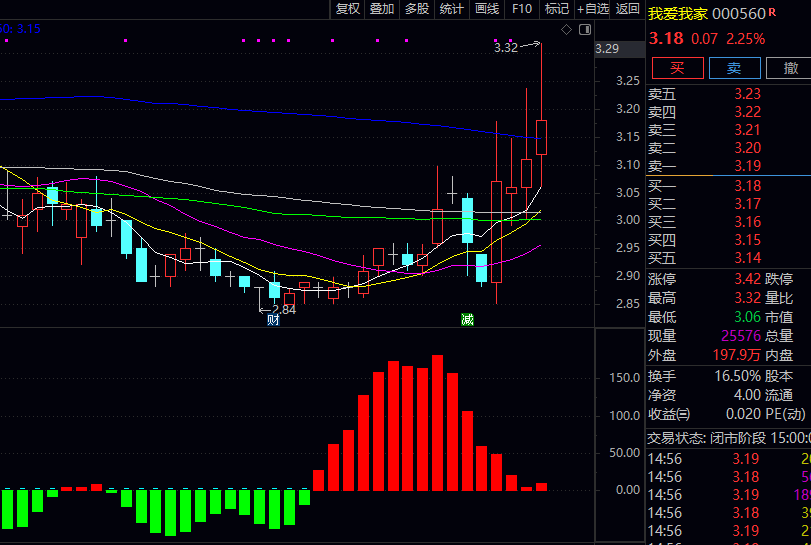Select 卖三 ask price 3.21

click(x=747, y=130)
